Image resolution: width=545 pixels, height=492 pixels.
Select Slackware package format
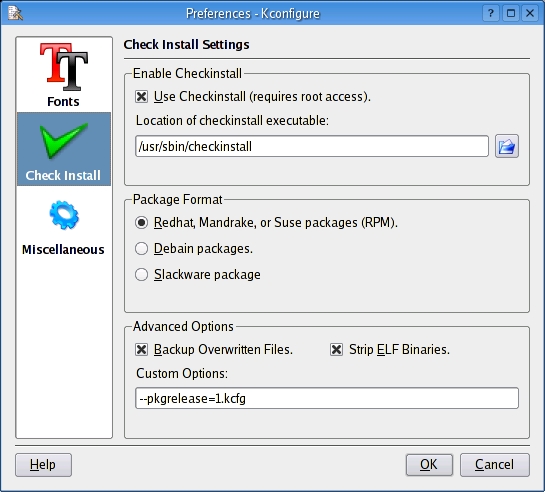click(x=141, y=274)
